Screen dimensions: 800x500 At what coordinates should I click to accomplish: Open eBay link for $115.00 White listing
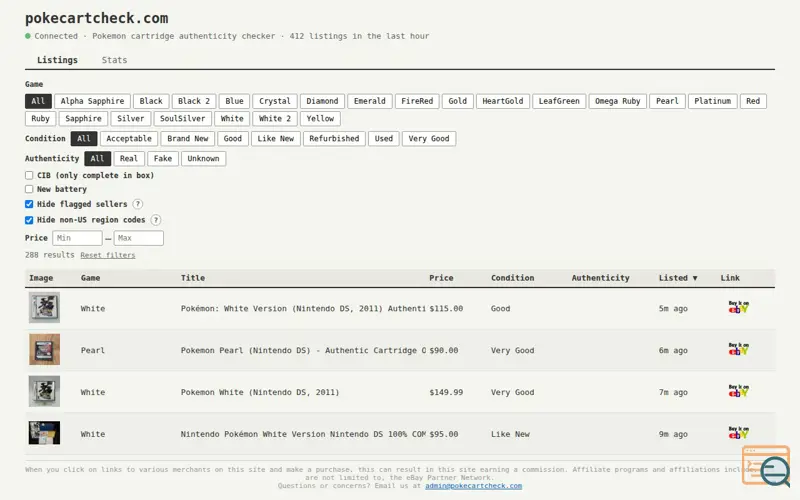[738, 307]
